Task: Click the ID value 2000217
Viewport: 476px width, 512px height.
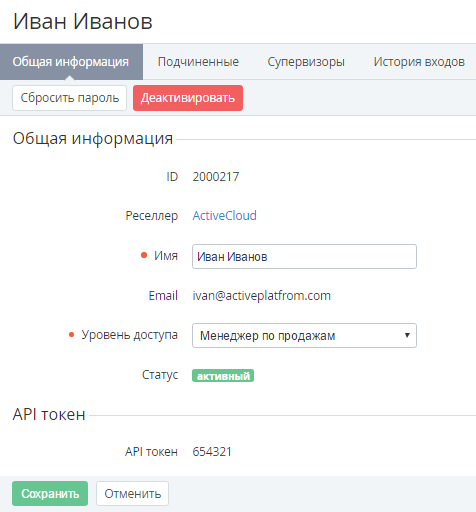Action: pos(216,177)
